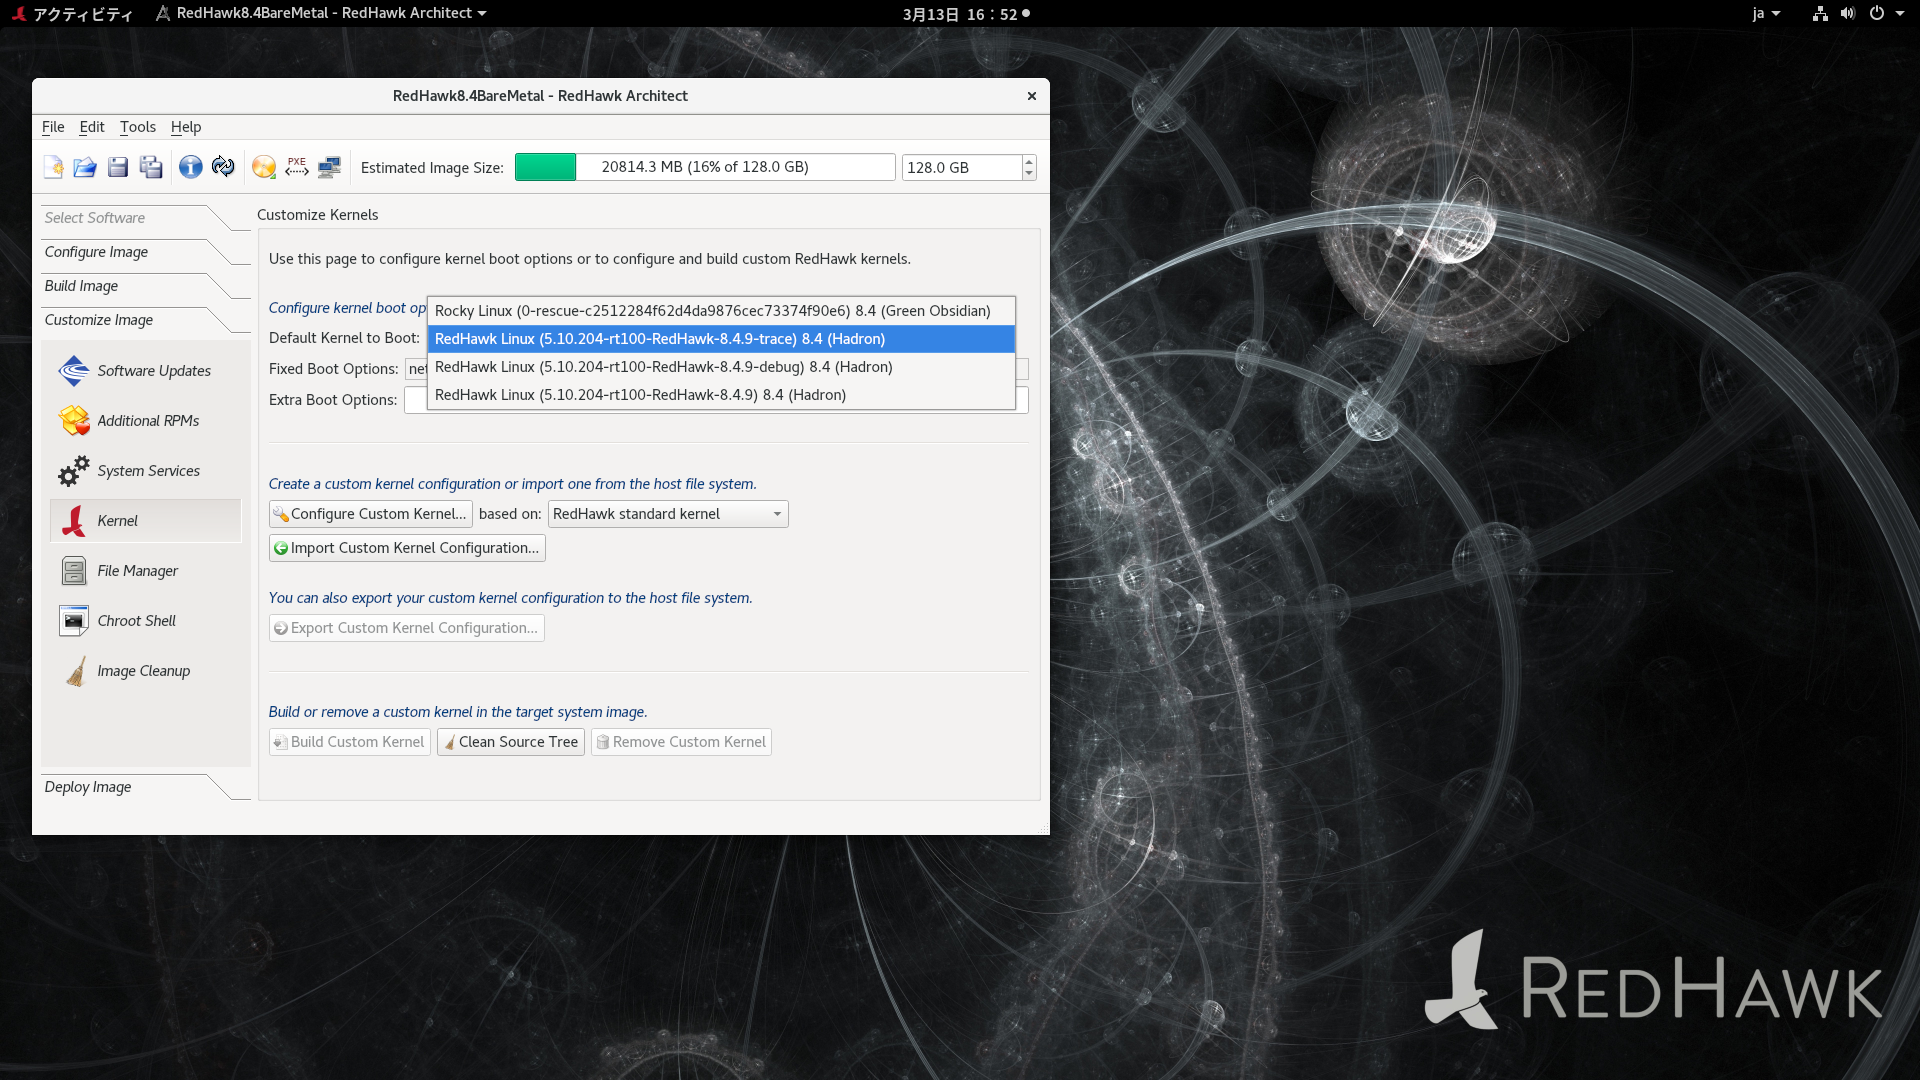Image resolution: width=1920 pixels, height=1080 pixels.
Task: Click the New session toolbar icon
Action: pos(54,167)
